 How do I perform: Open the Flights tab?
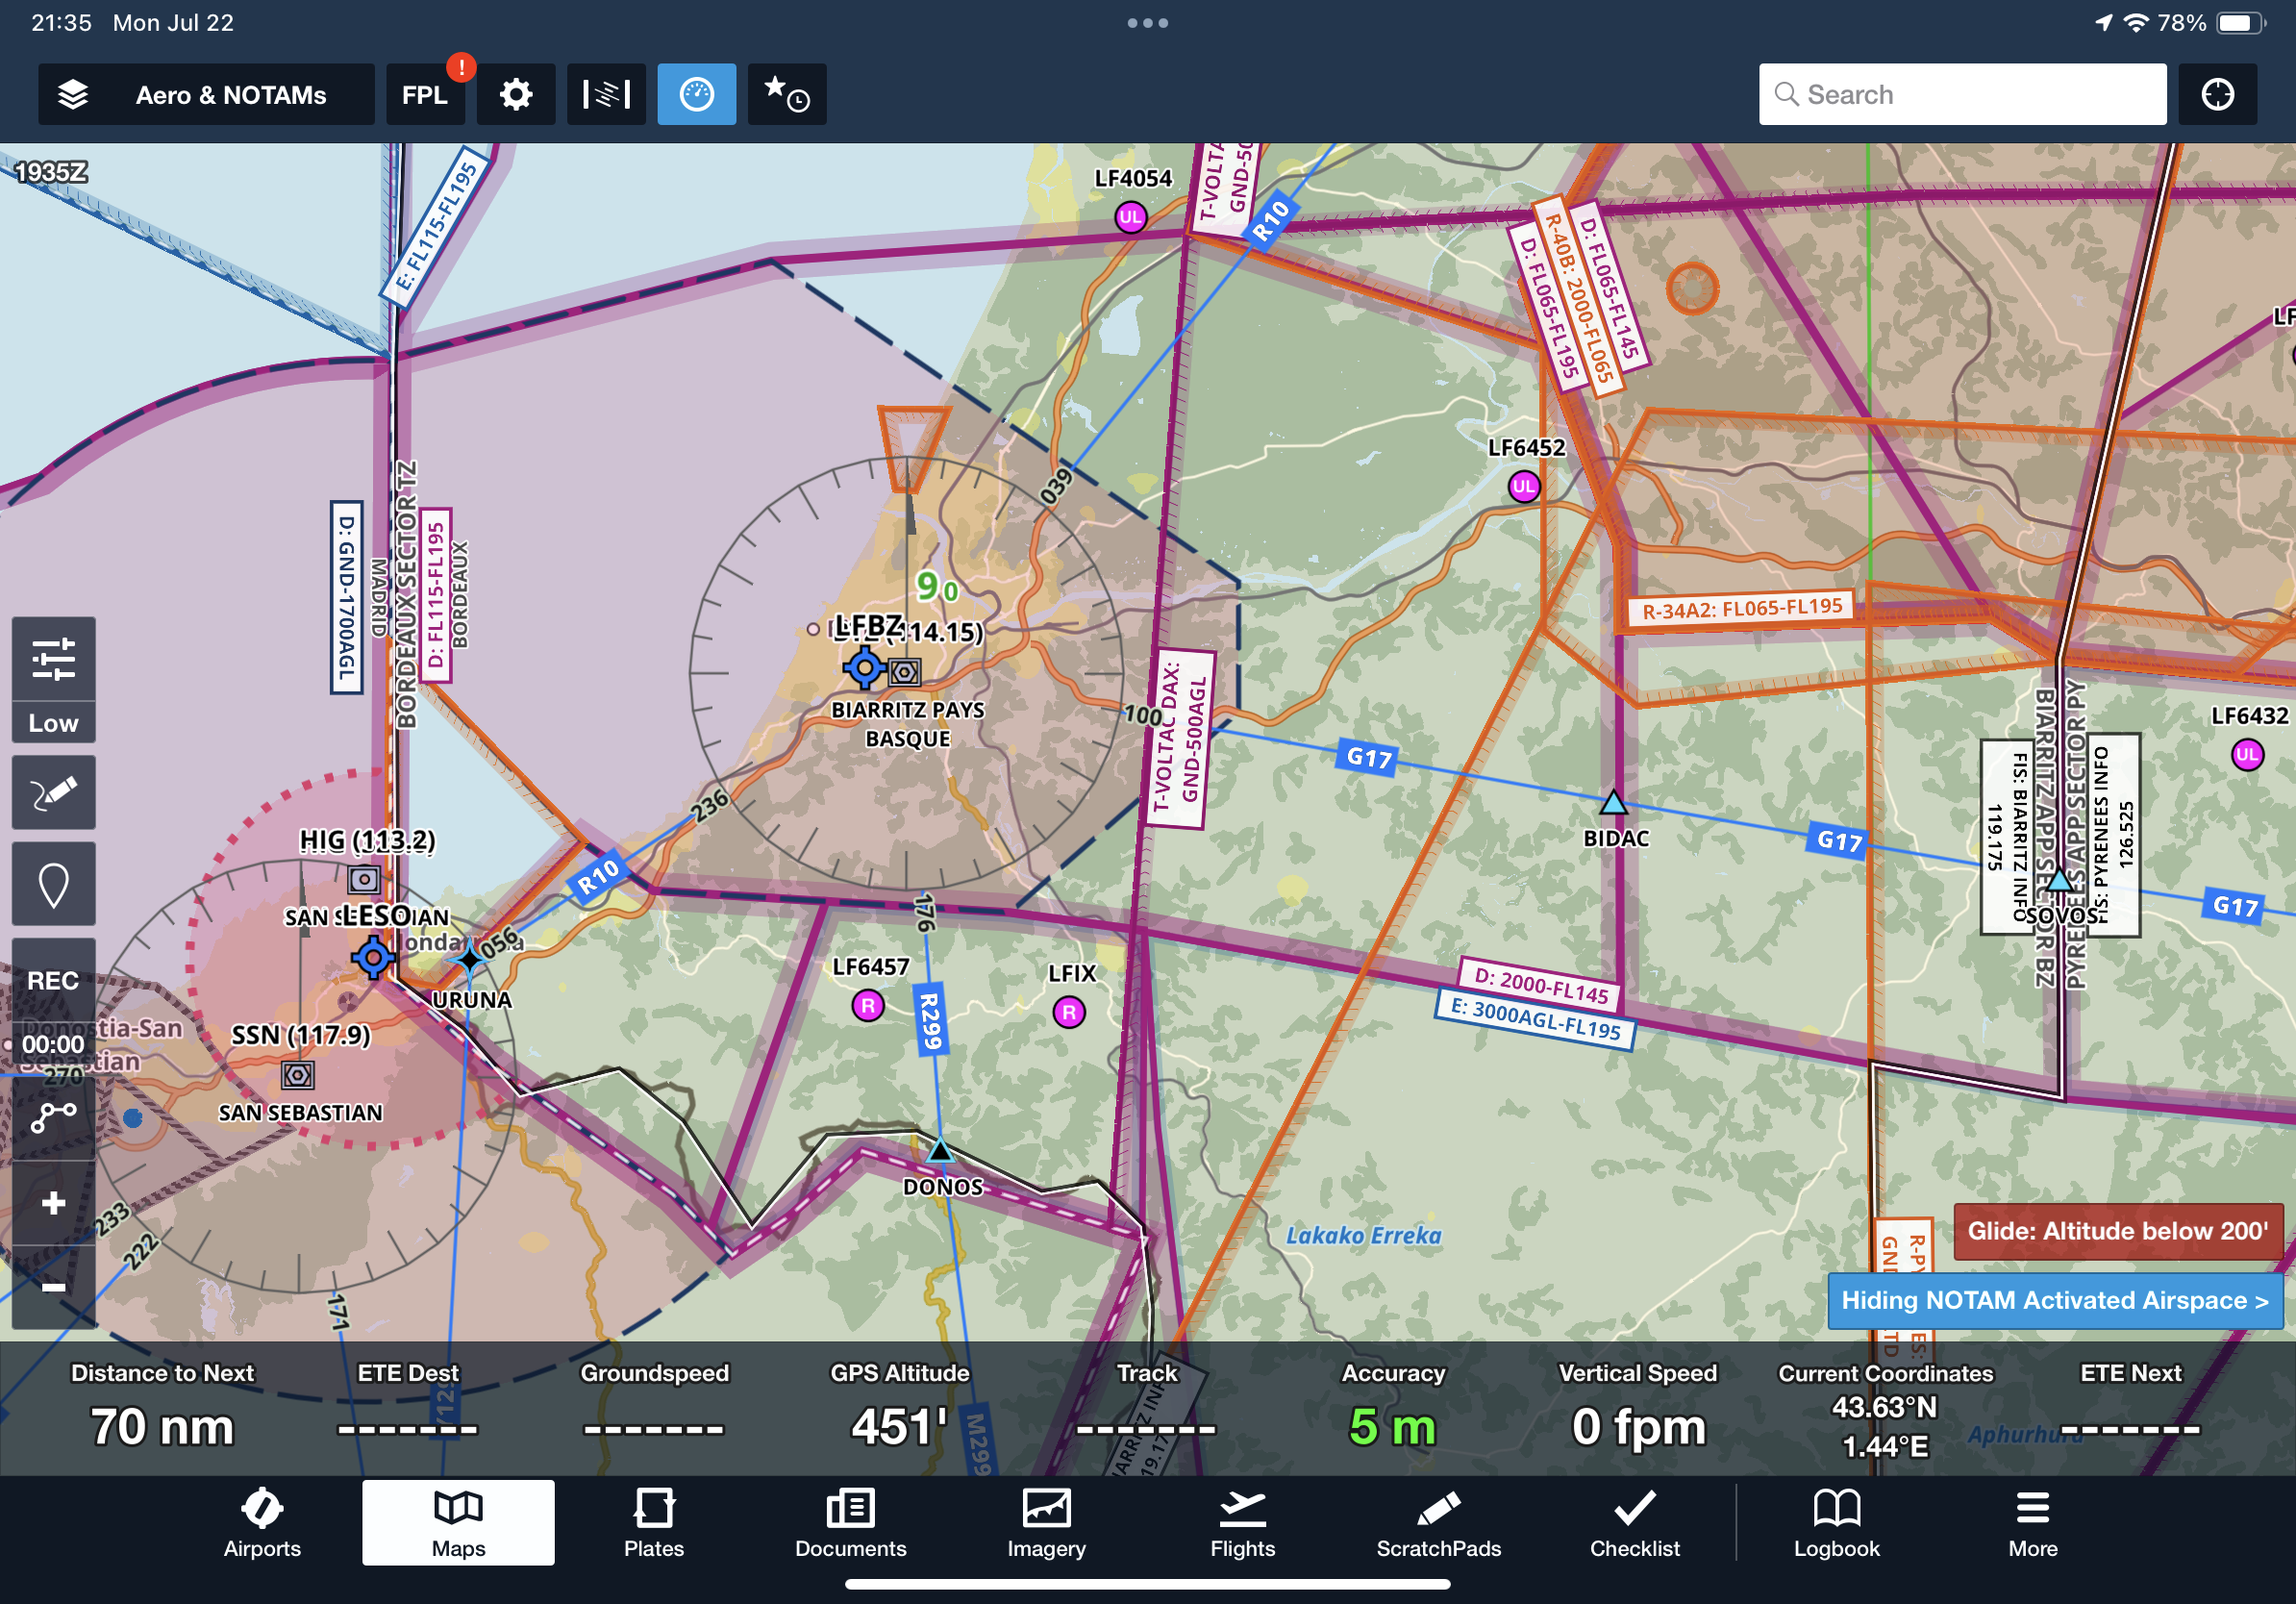(x=1243, y=1524)
